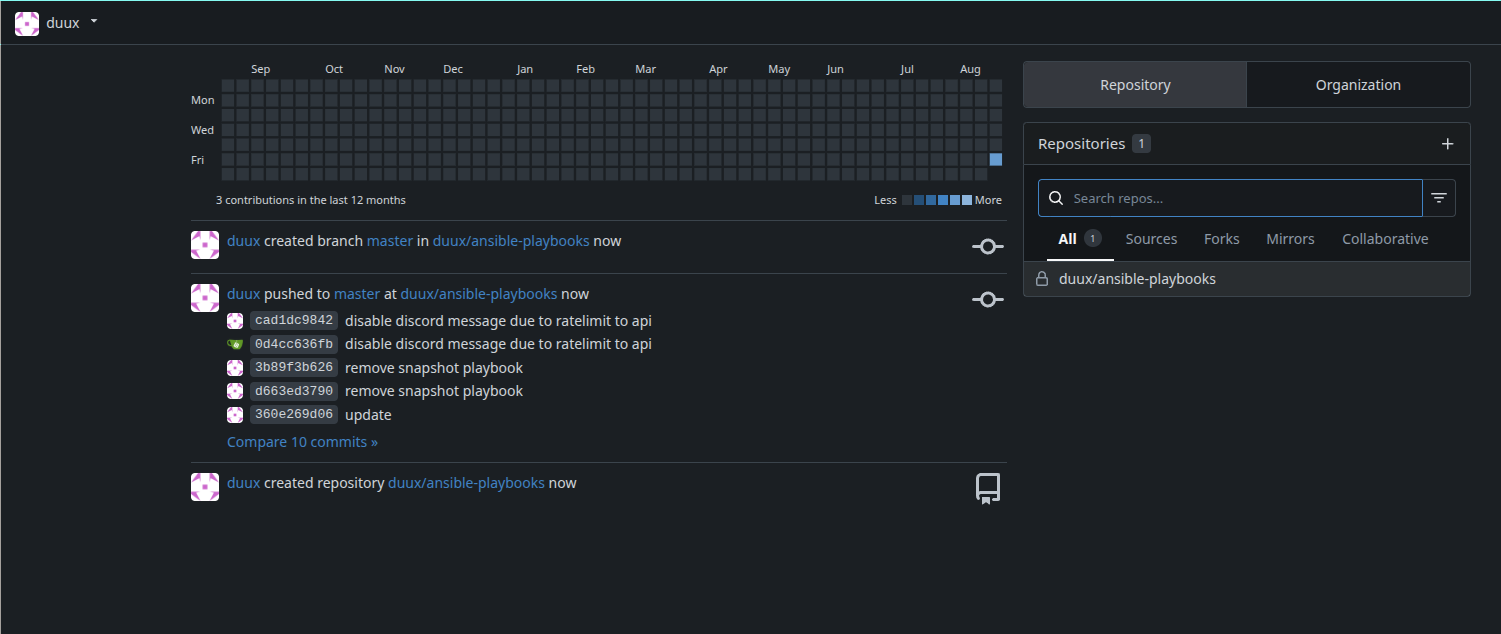Screen dimensions: 1501x634
Task: Open the Compare 10 commits link
Action: click(302, 441)
